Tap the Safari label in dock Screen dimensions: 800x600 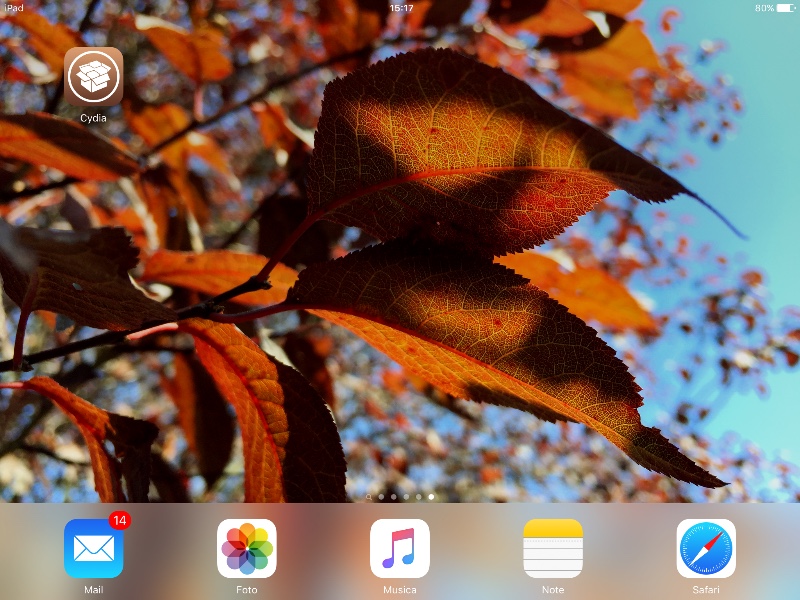(x=706, y=589)
